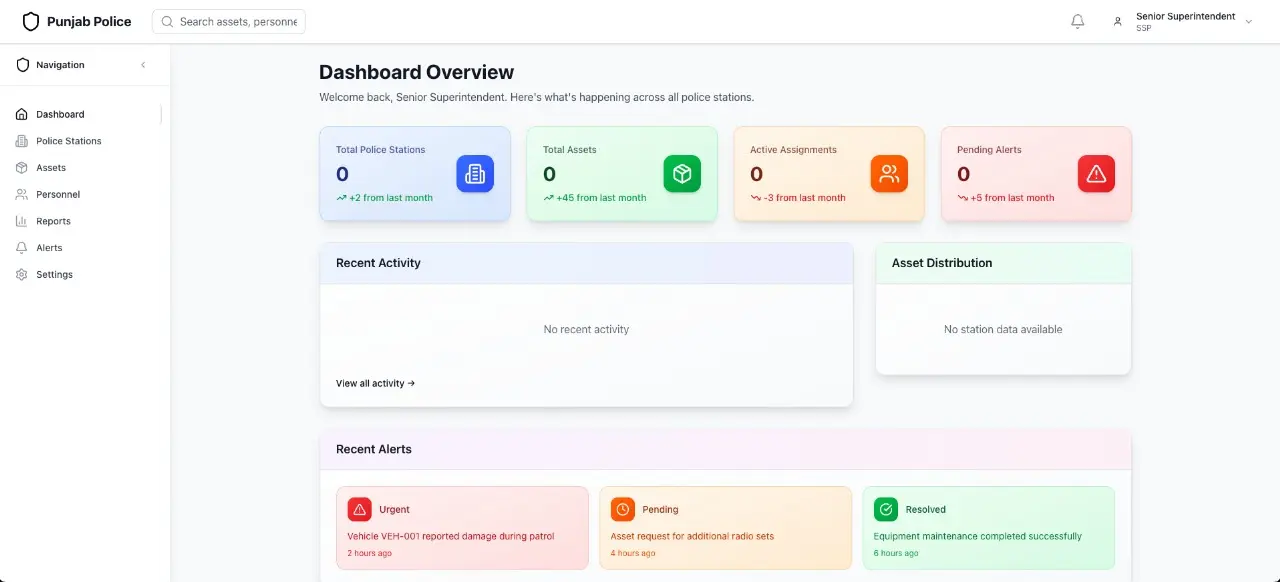Click the Pending clock icon in Recent Alerts
This screenshot has height=582, width=1280.
pos(623,509)
